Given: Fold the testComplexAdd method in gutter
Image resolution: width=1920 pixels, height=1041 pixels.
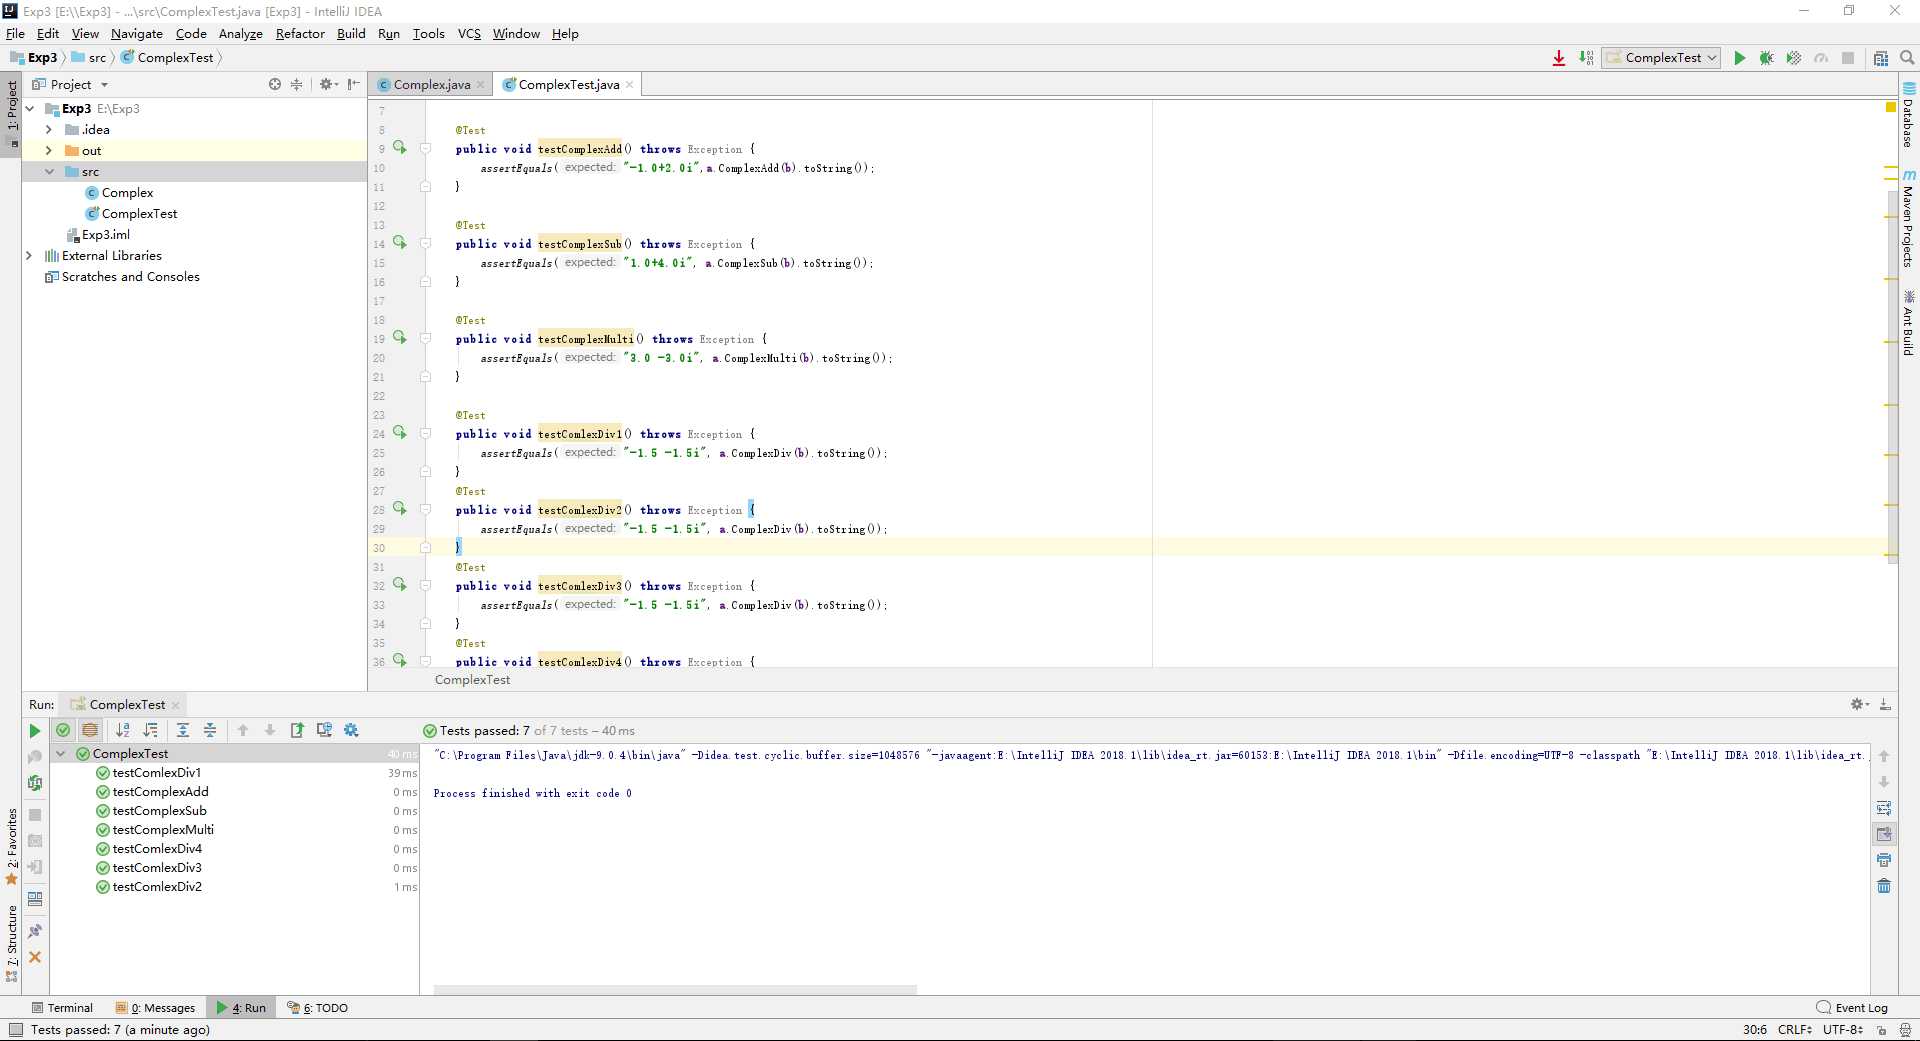Looking at the screenshot, I should [425, 149].
